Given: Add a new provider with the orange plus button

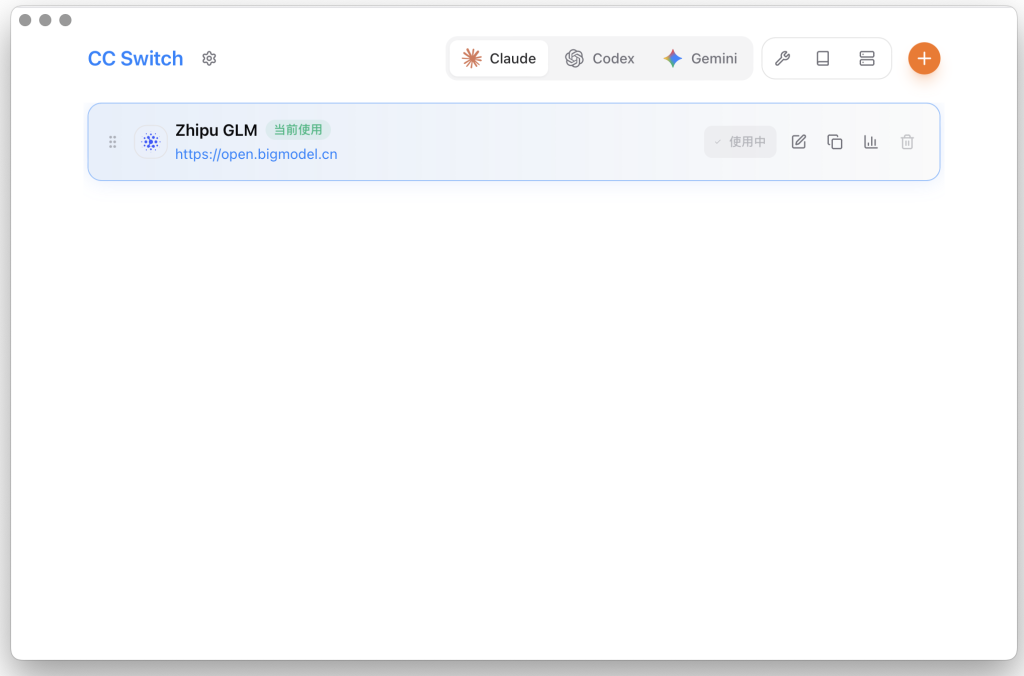Looking at the screenshot, I should coord(924,59).
